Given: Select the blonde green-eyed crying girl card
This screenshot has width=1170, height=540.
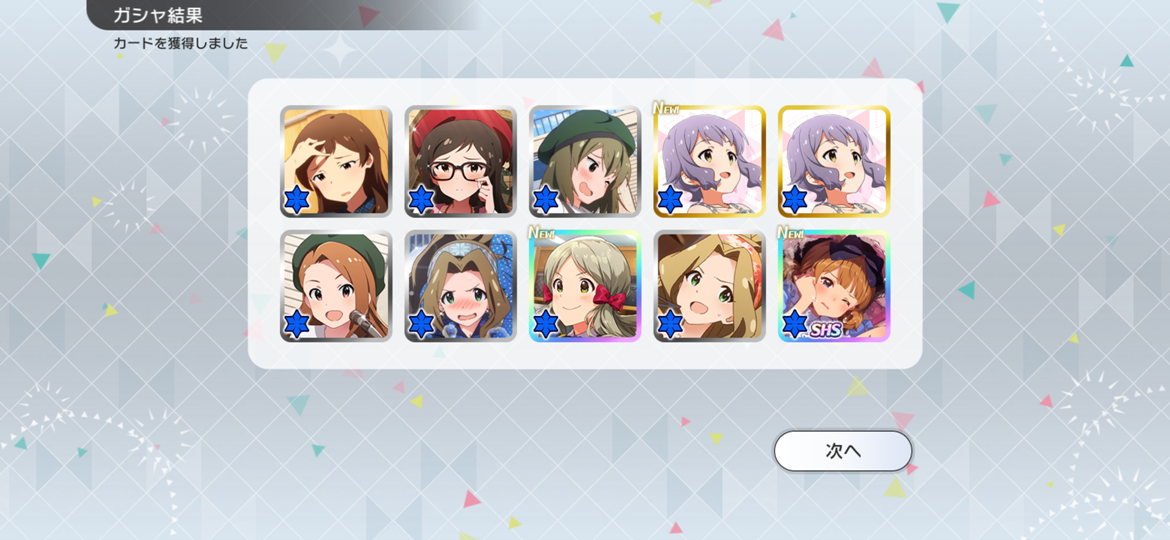Looking at the screenshot, I should (x=710, y=286).
